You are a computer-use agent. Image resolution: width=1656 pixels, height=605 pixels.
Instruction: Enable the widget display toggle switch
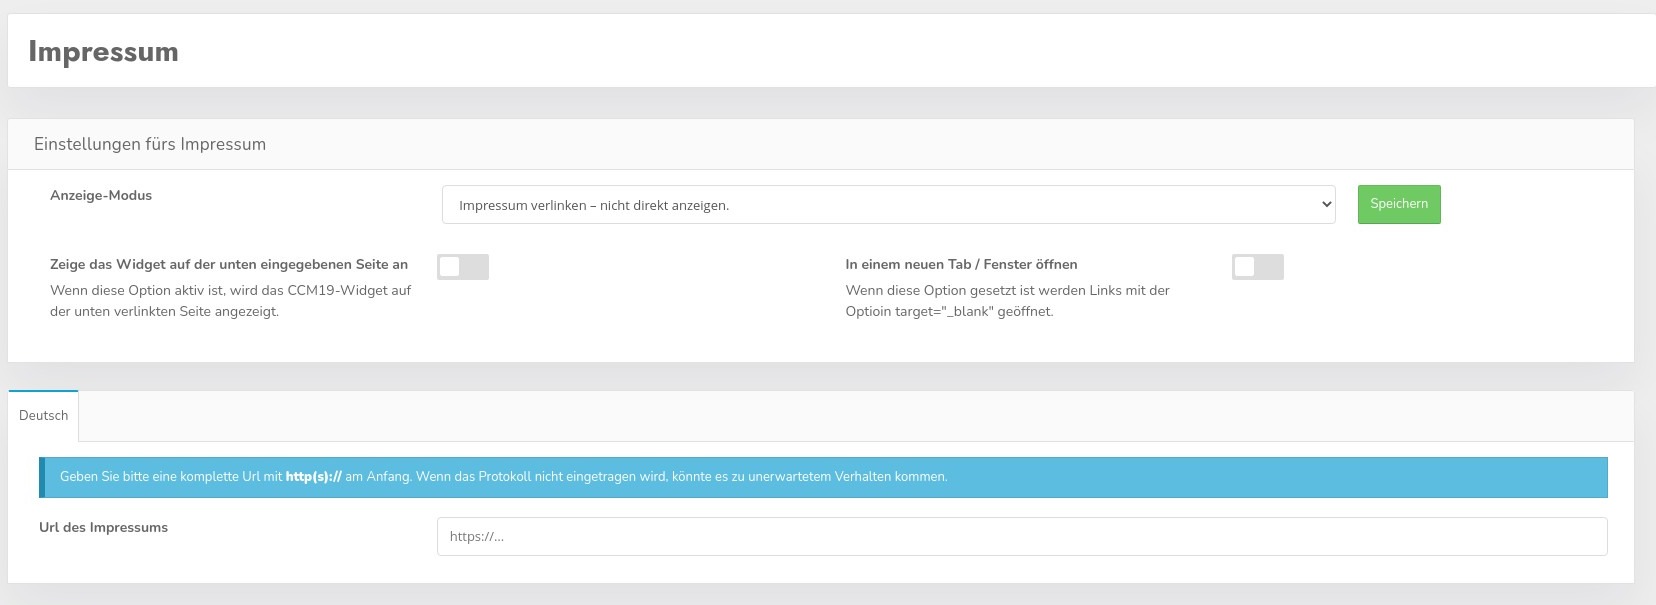tap(463, 267)
